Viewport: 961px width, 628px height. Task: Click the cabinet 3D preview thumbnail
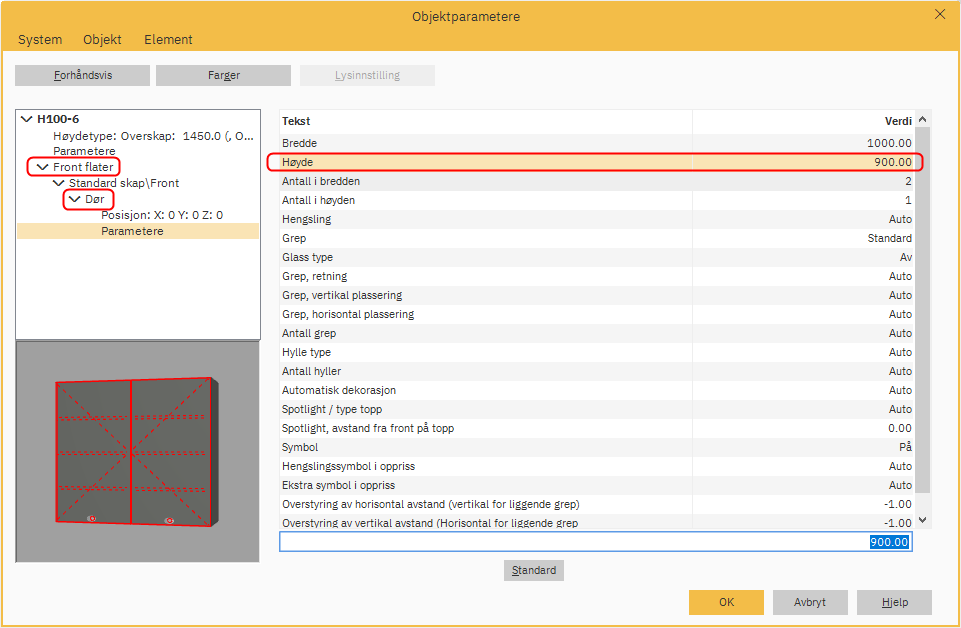point(137,450)
